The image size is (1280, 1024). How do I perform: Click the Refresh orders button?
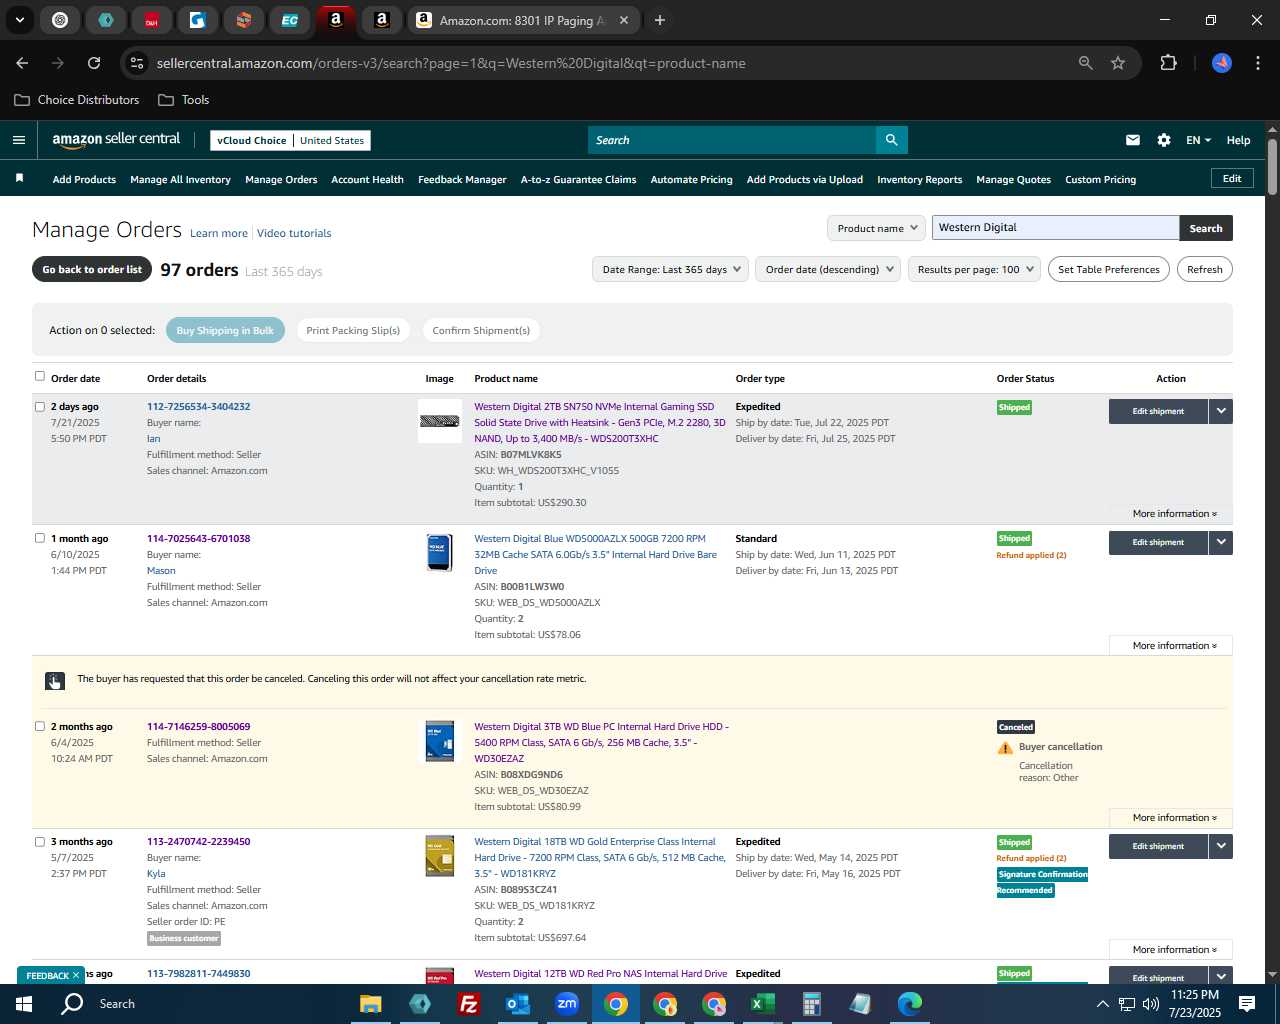point(1204,269)
